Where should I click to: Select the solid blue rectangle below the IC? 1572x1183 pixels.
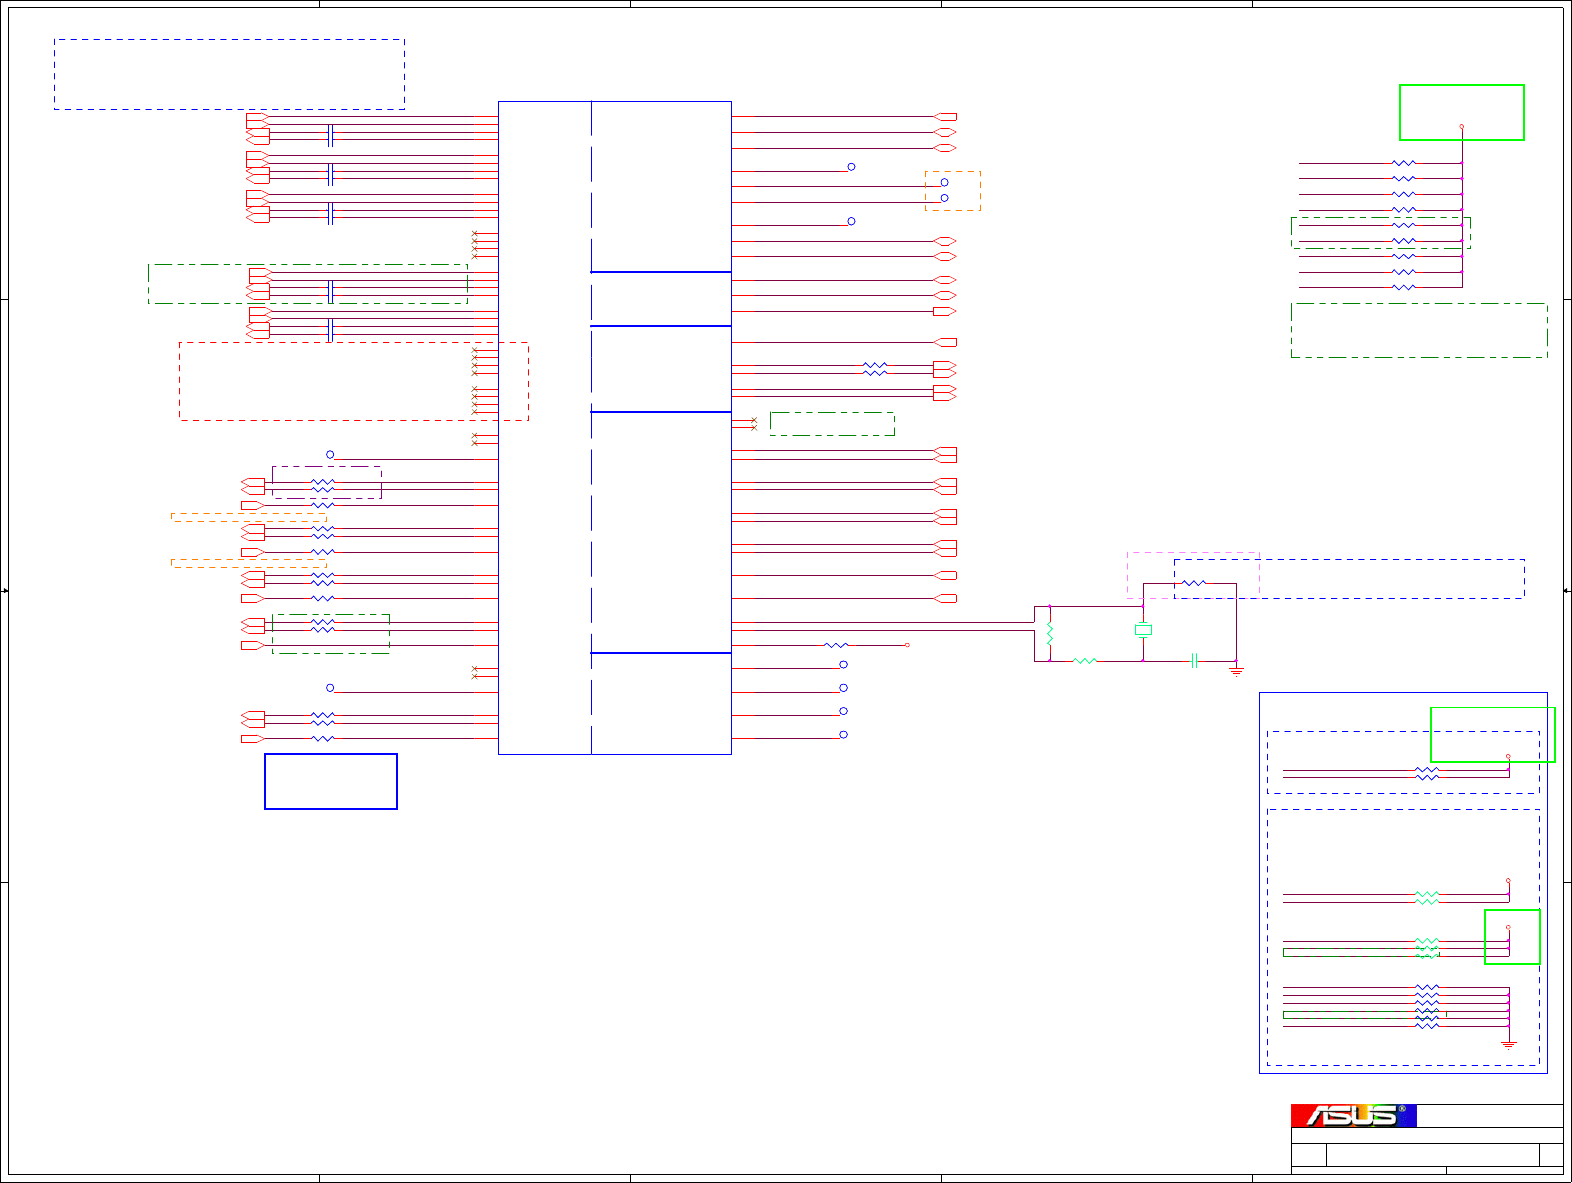pos(331,781)
